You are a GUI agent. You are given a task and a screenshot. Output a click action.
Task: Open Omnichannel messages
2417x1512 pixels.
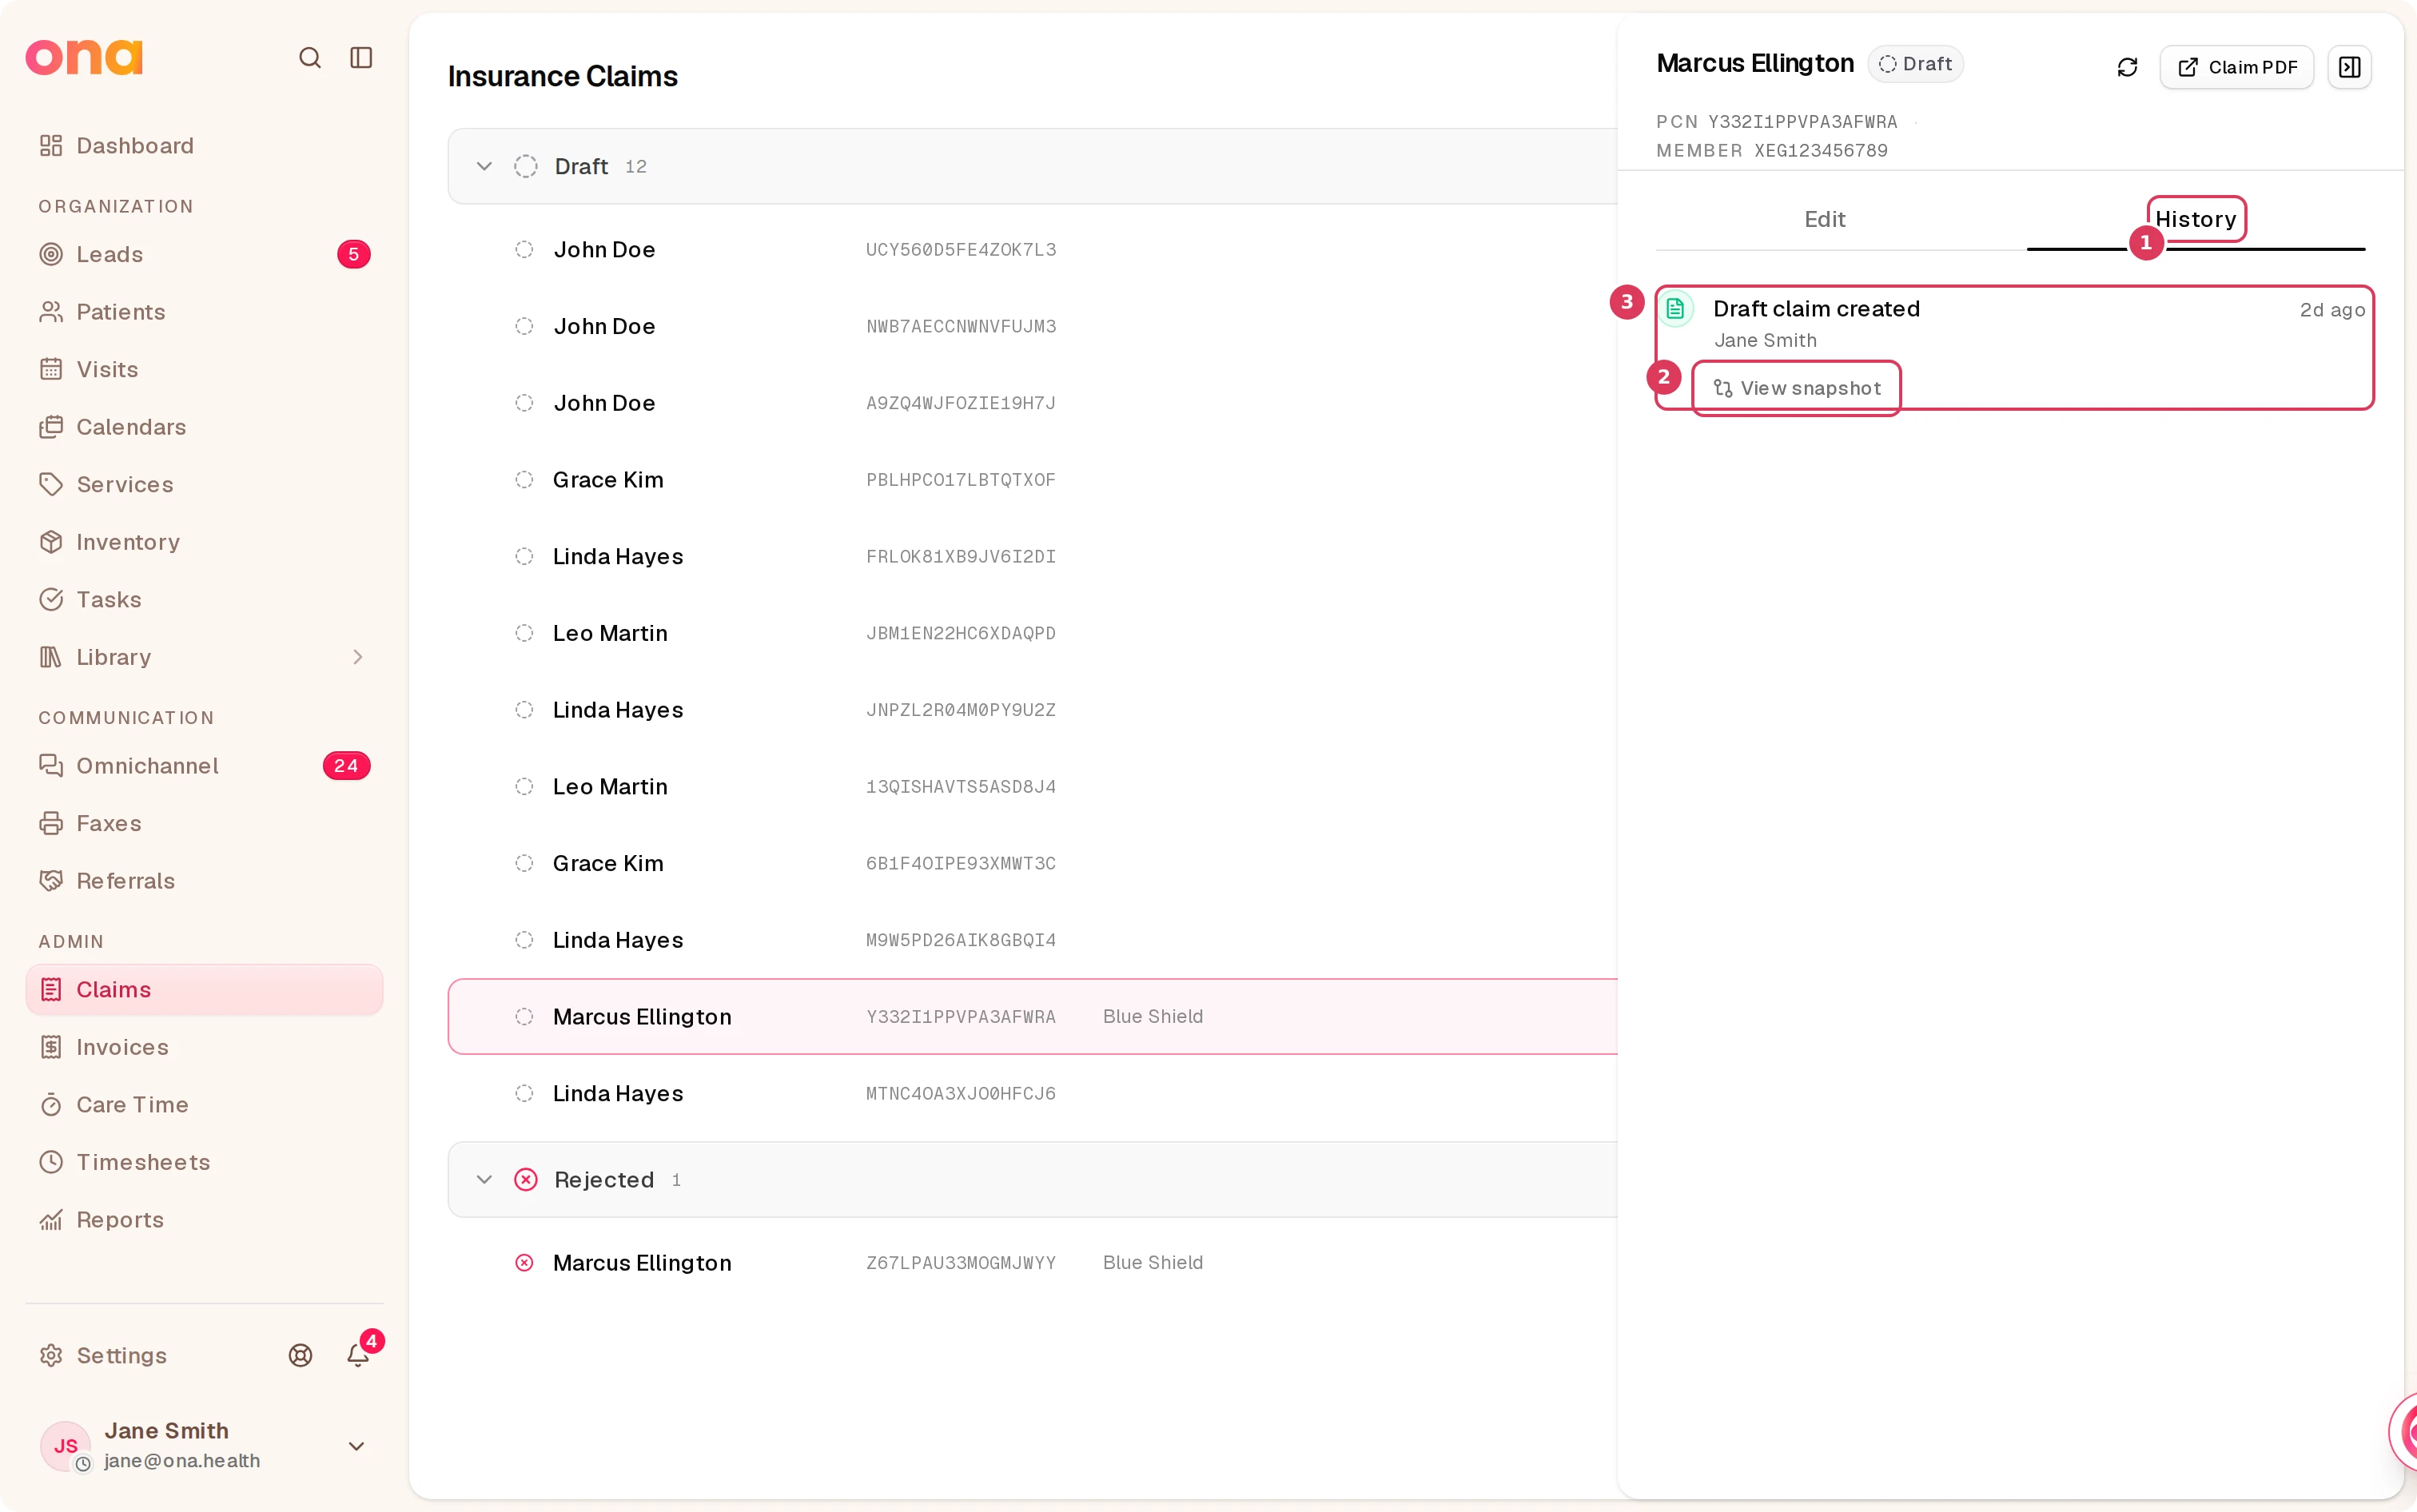pyautogui.click(x=204, y=766)
